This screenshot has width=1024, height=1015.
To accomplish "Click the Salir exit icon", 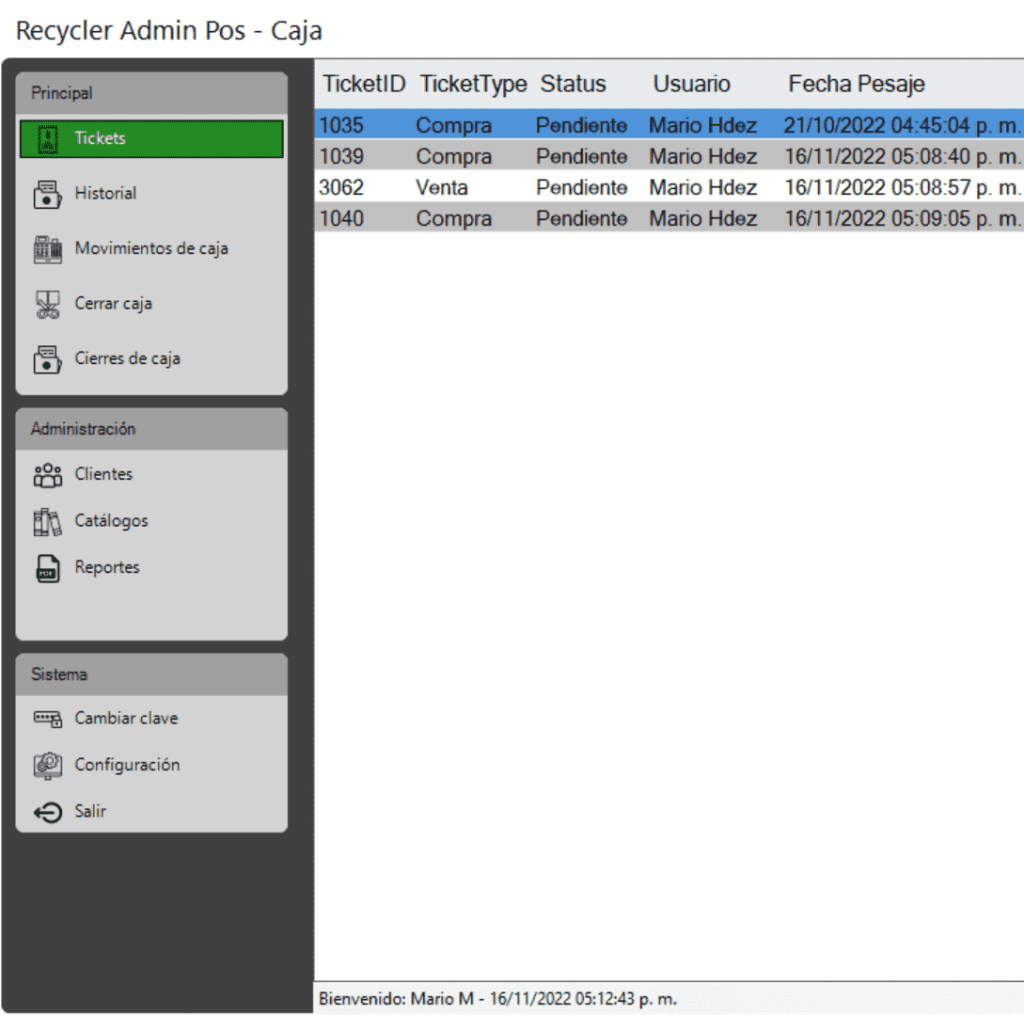I will [47, 812].
